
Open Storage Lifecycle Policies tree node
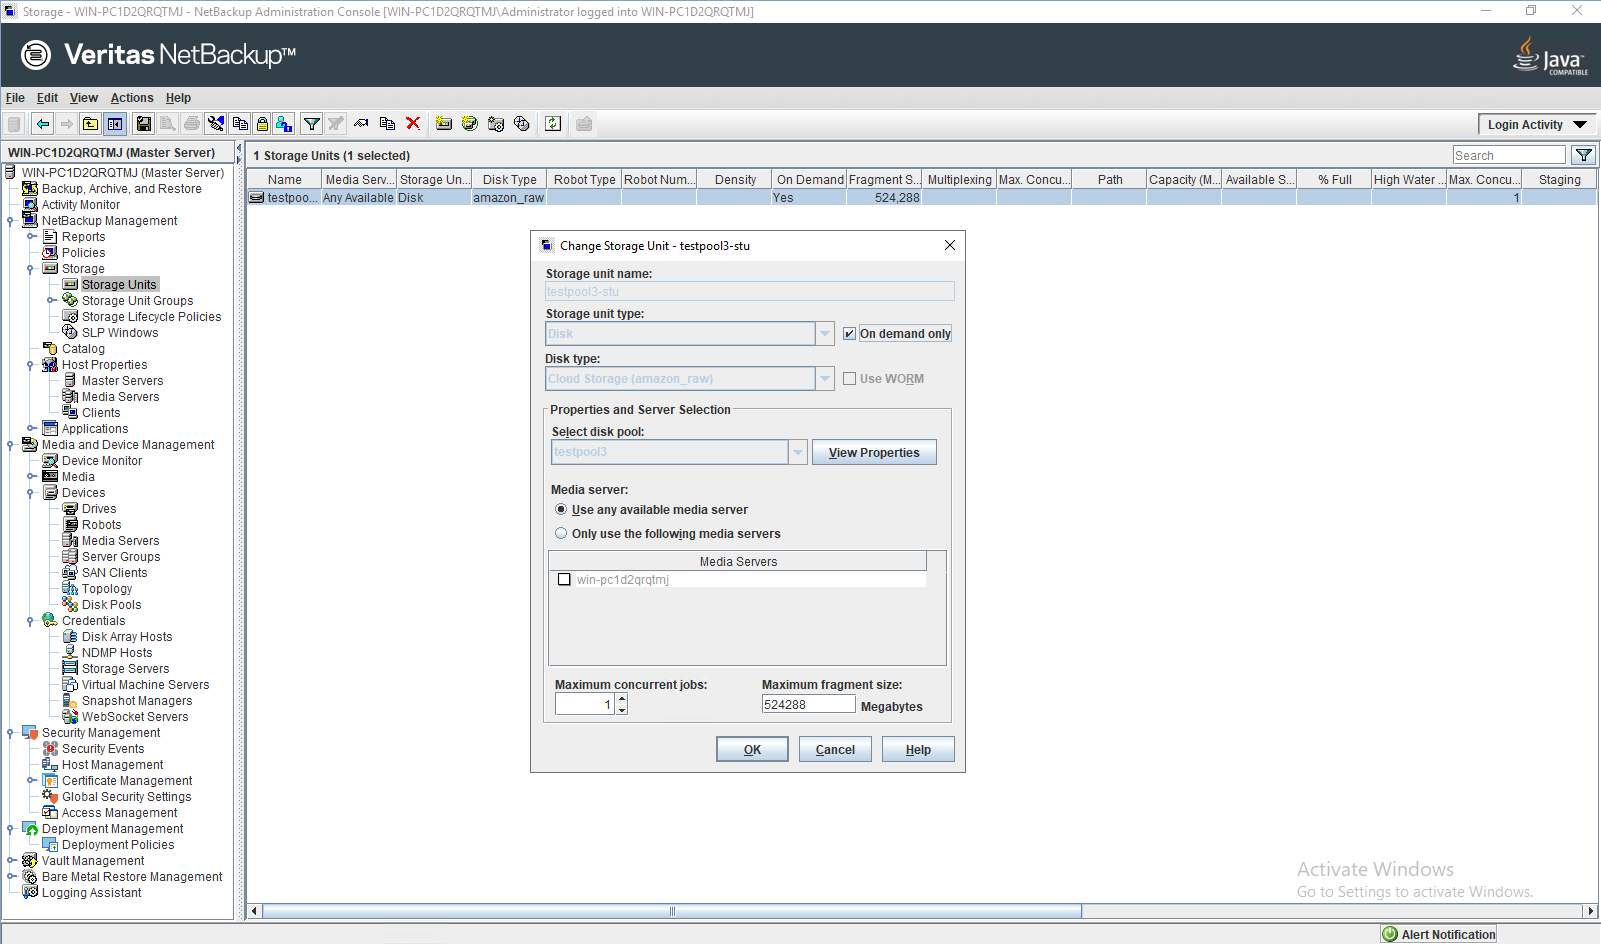[151, 317]
